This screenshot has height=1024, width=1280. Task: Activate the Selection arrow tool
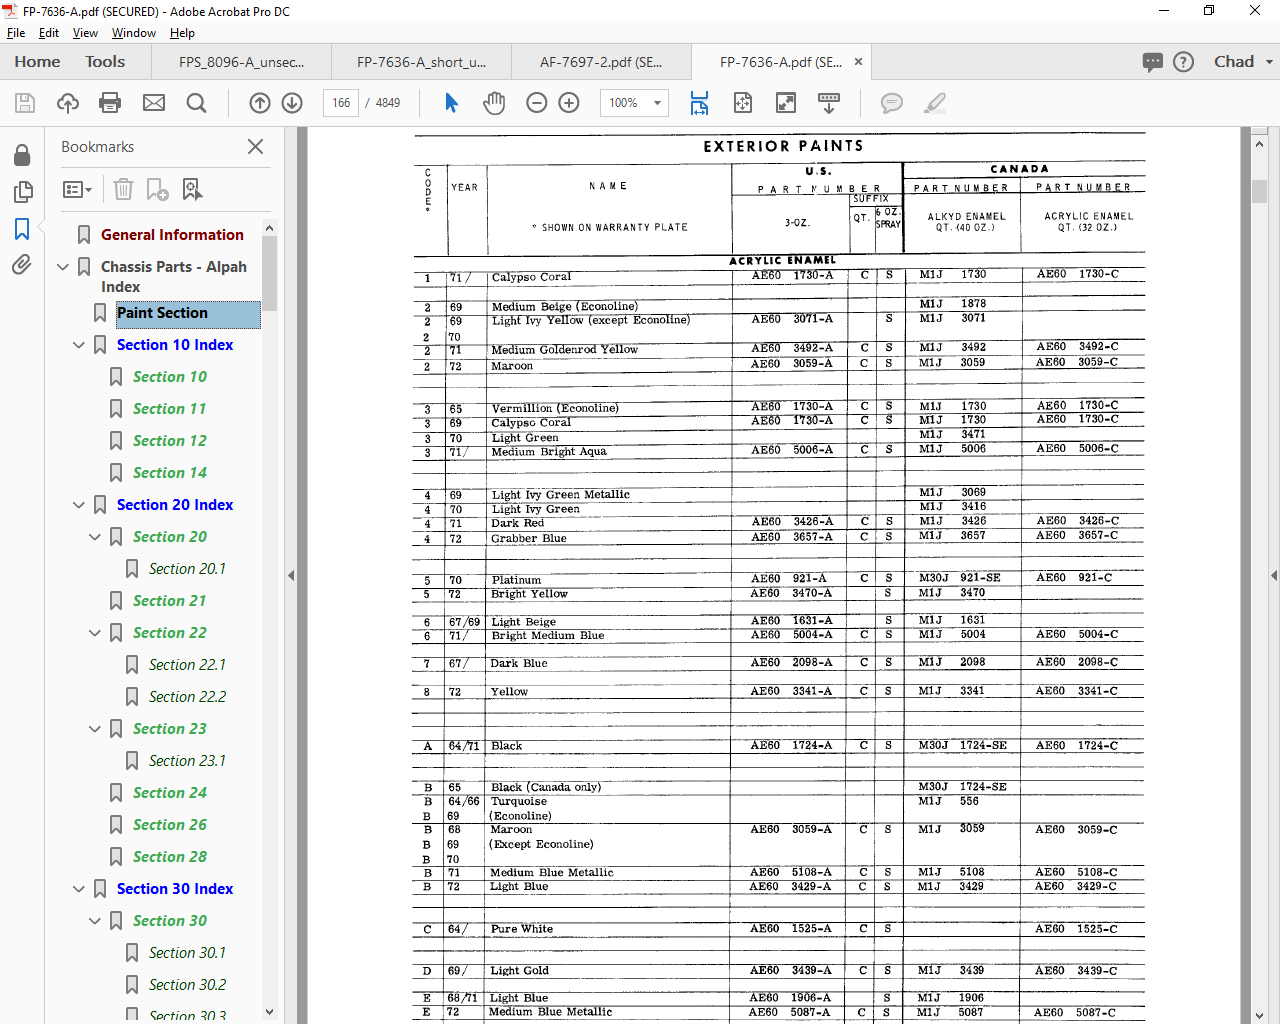tap(451, 103)
